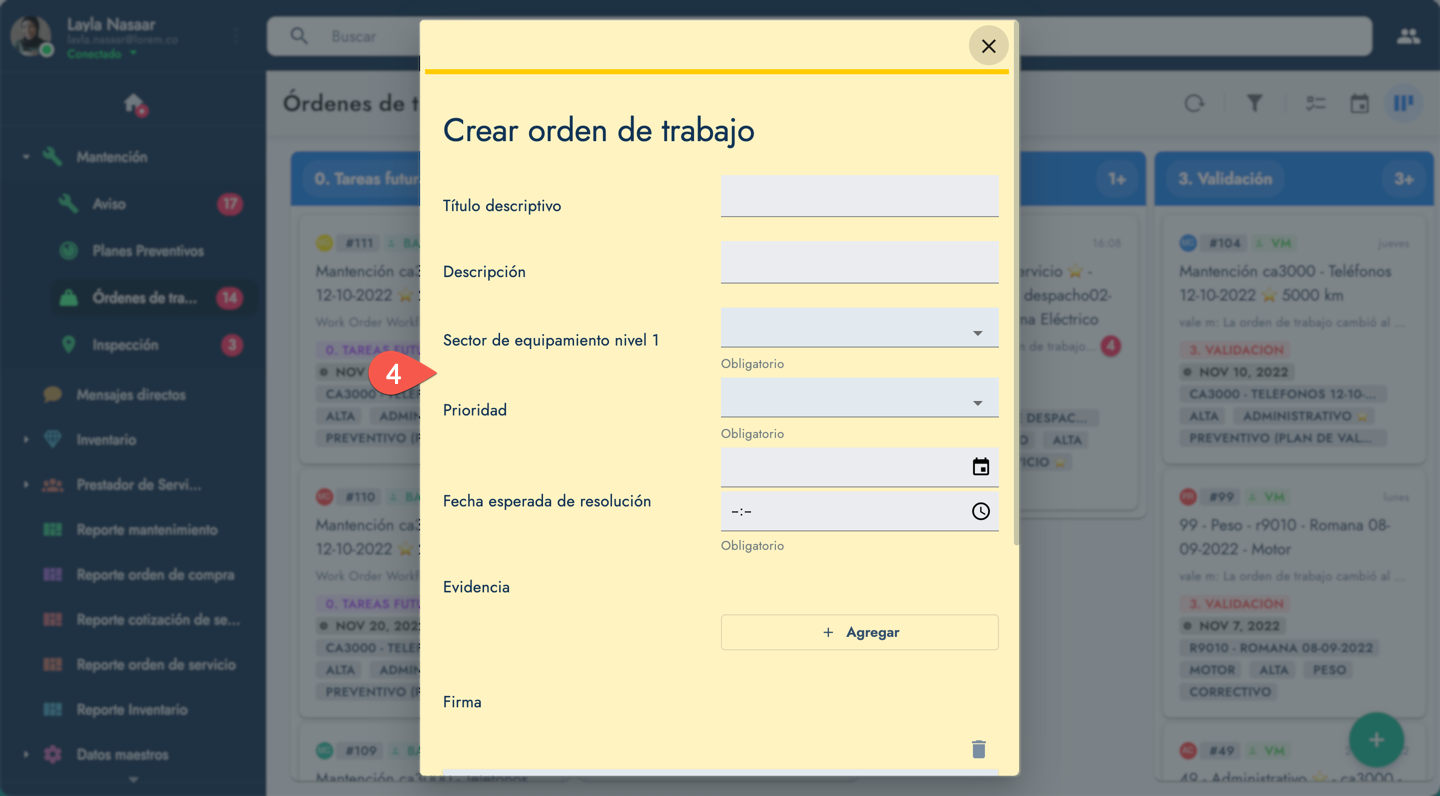Click the search magnifier icon
Image resolution: width=1440 pixels, height=796 pixels.
click(x=299, y=36)
